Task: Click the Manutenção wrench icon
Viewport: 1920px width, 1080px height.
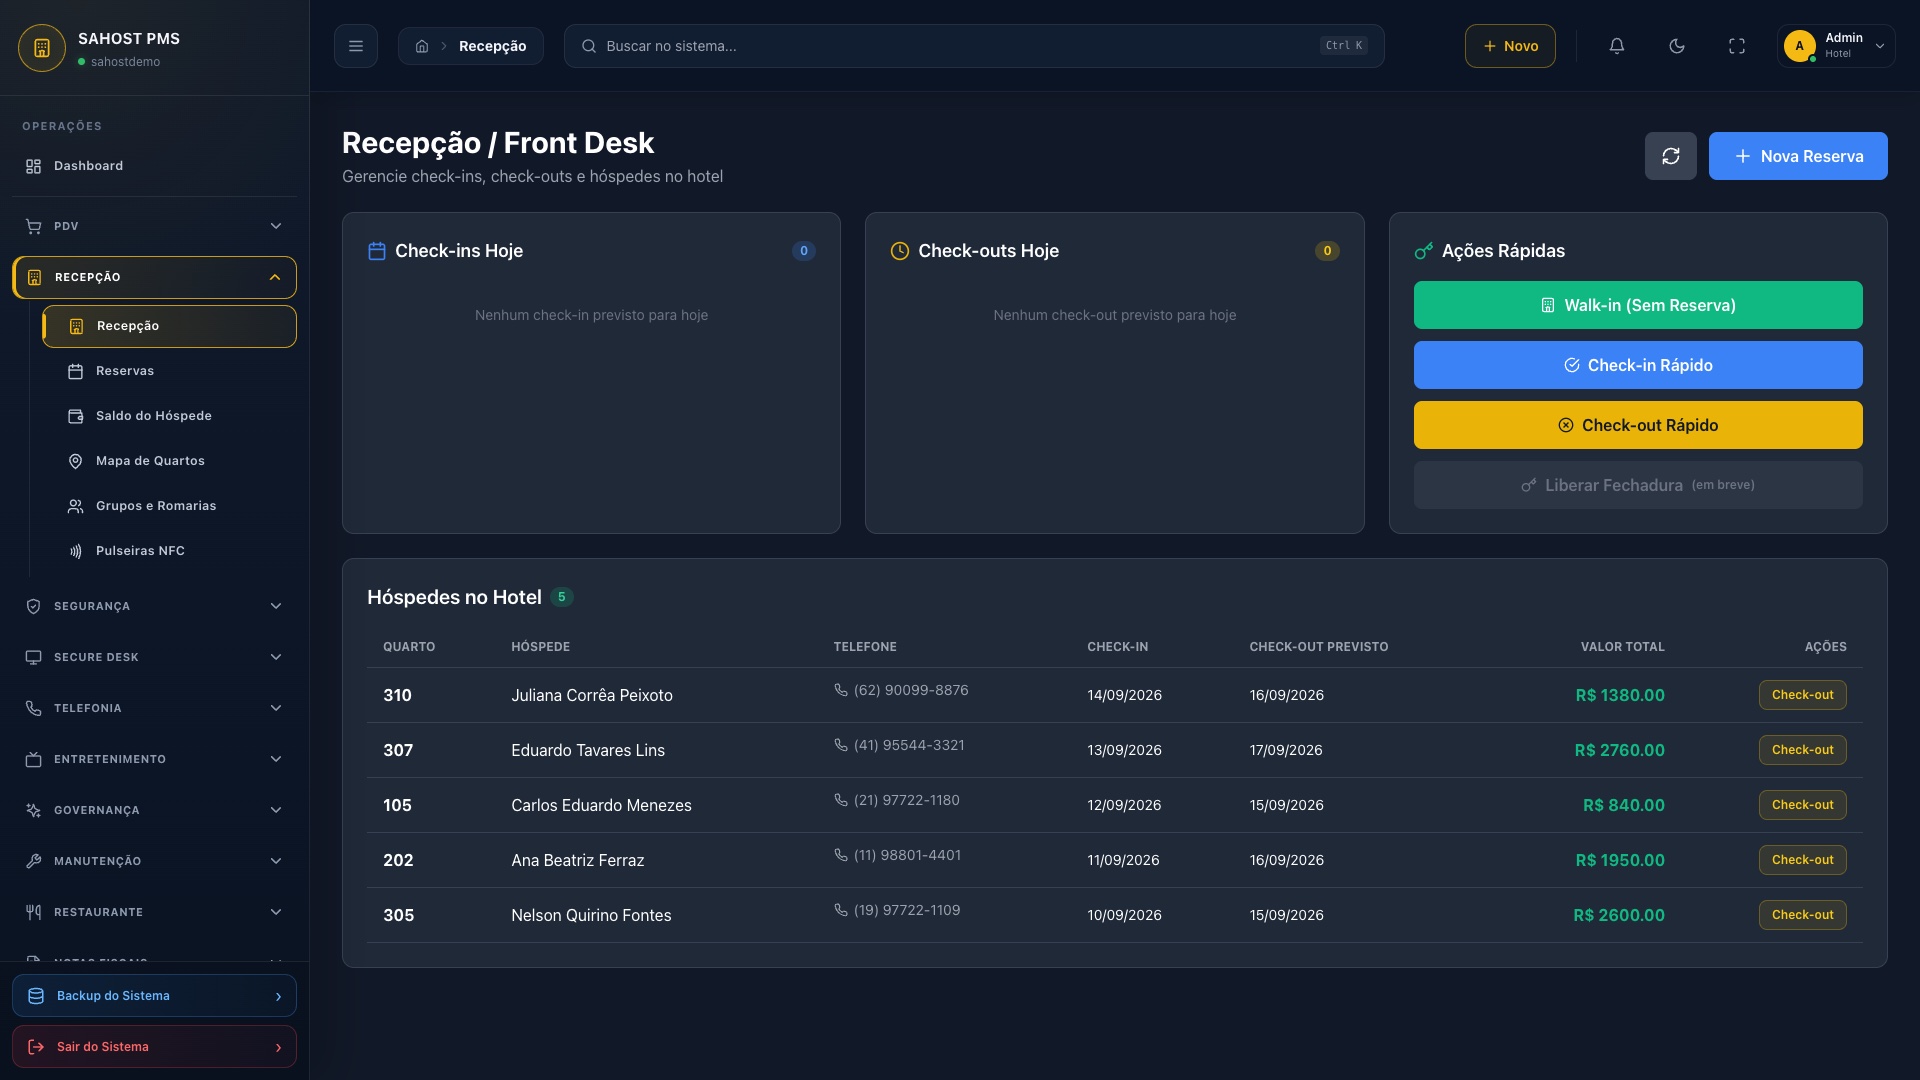Action: 33,861
